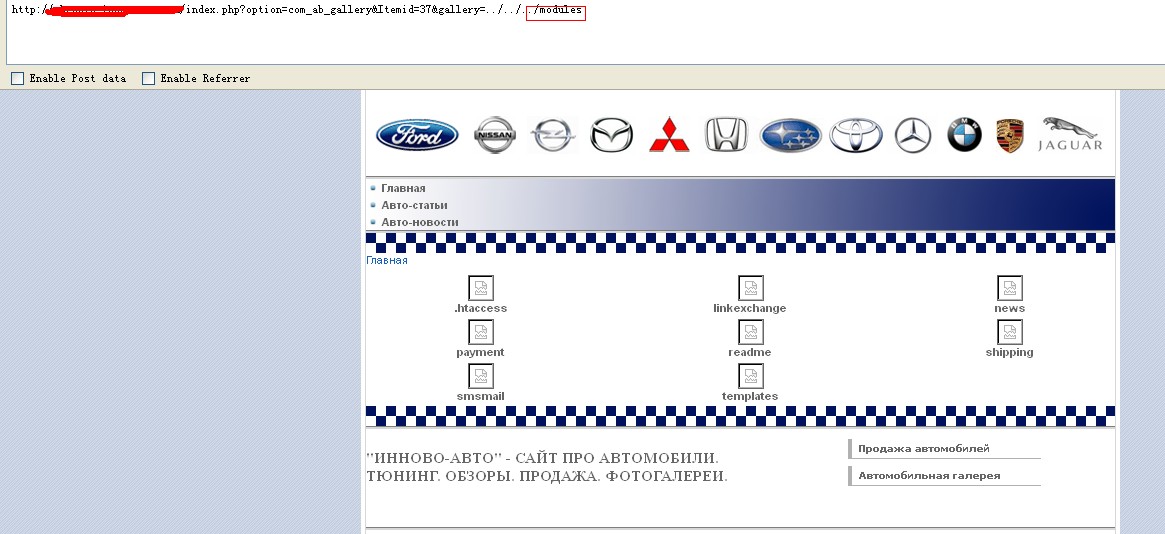Click the Porsche crest logo

click(1010, 136)
